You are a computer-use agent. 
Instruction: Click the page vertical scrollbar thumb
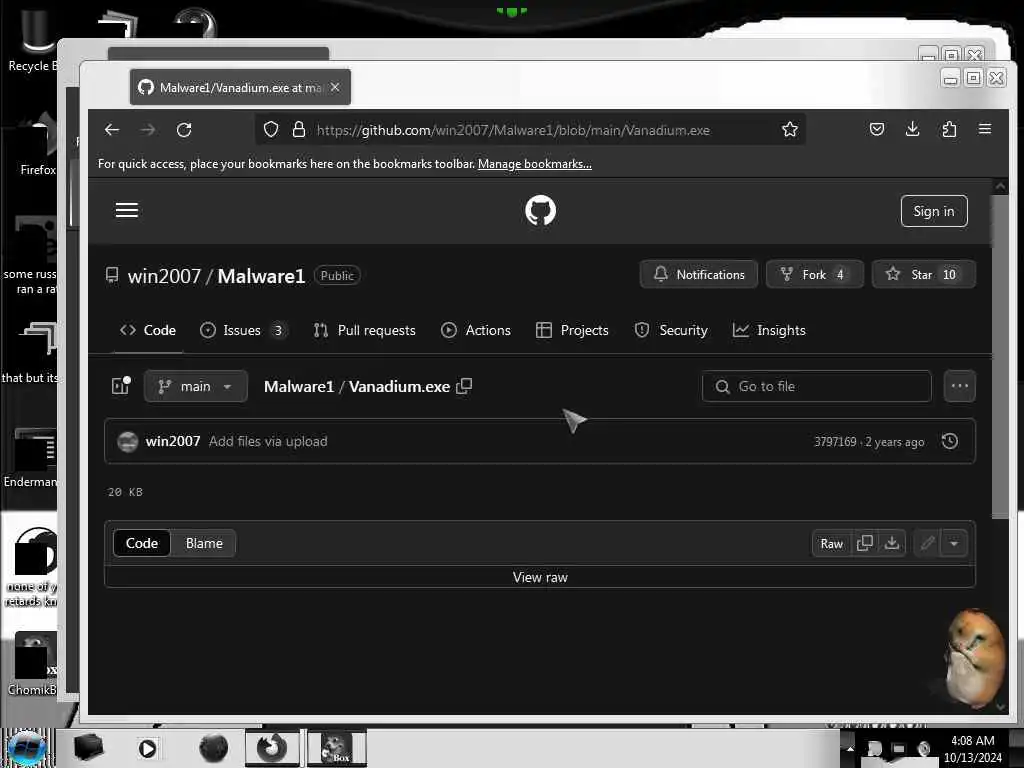(x=1000, y=357)
